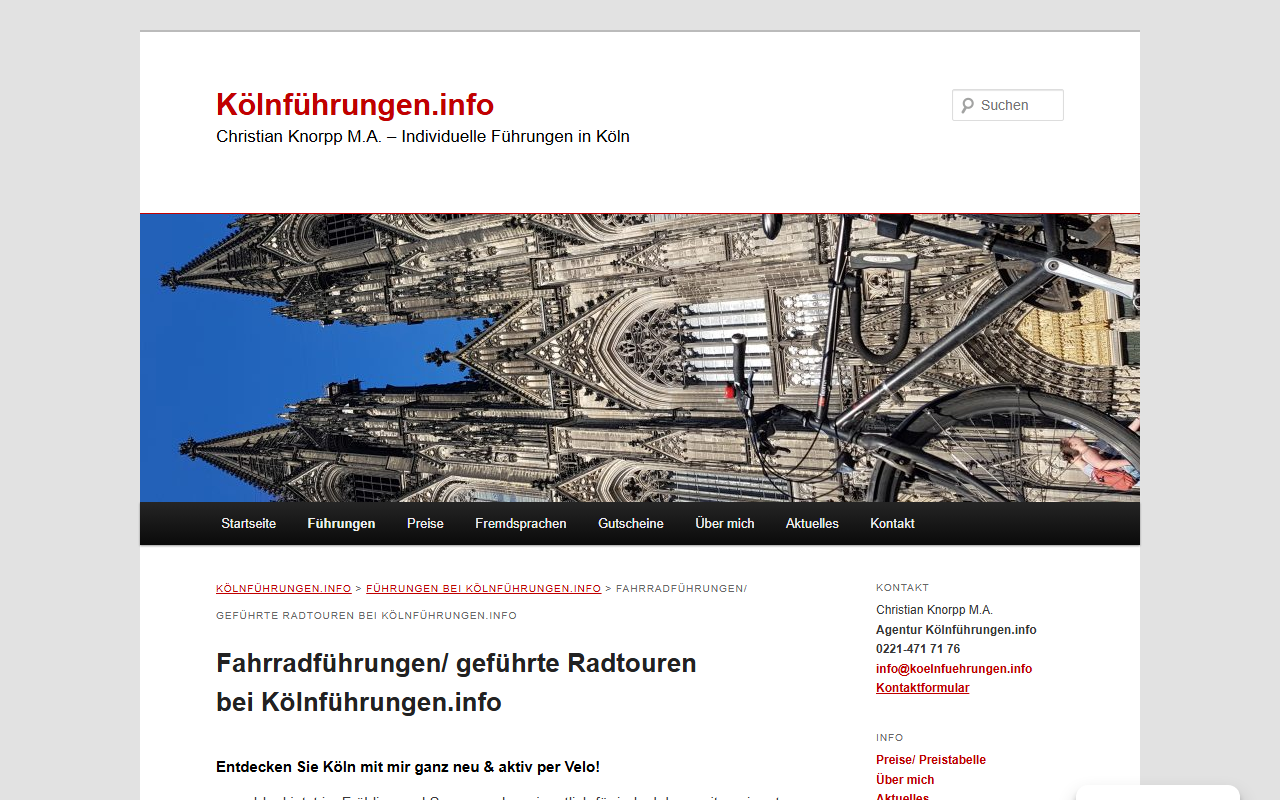
Task: Open the Preise menu item
Action: (425, 524)
